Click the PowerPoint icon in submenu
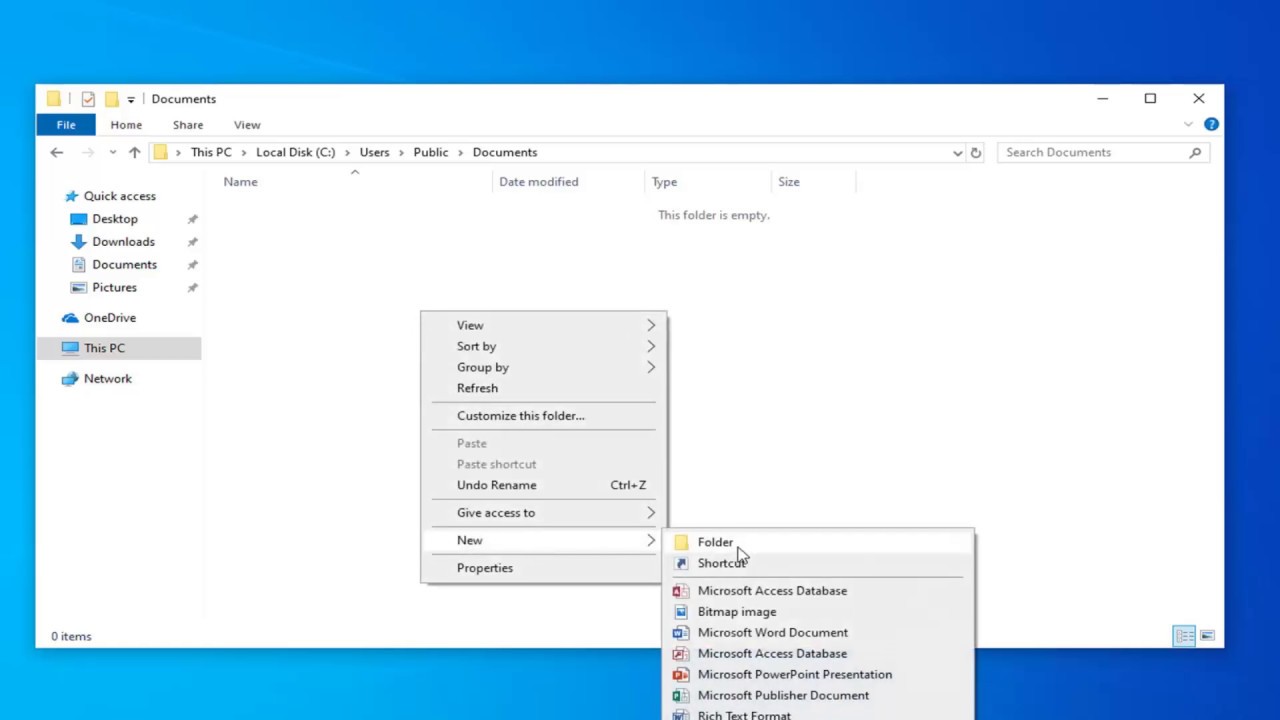 click(x=681, y=675)
